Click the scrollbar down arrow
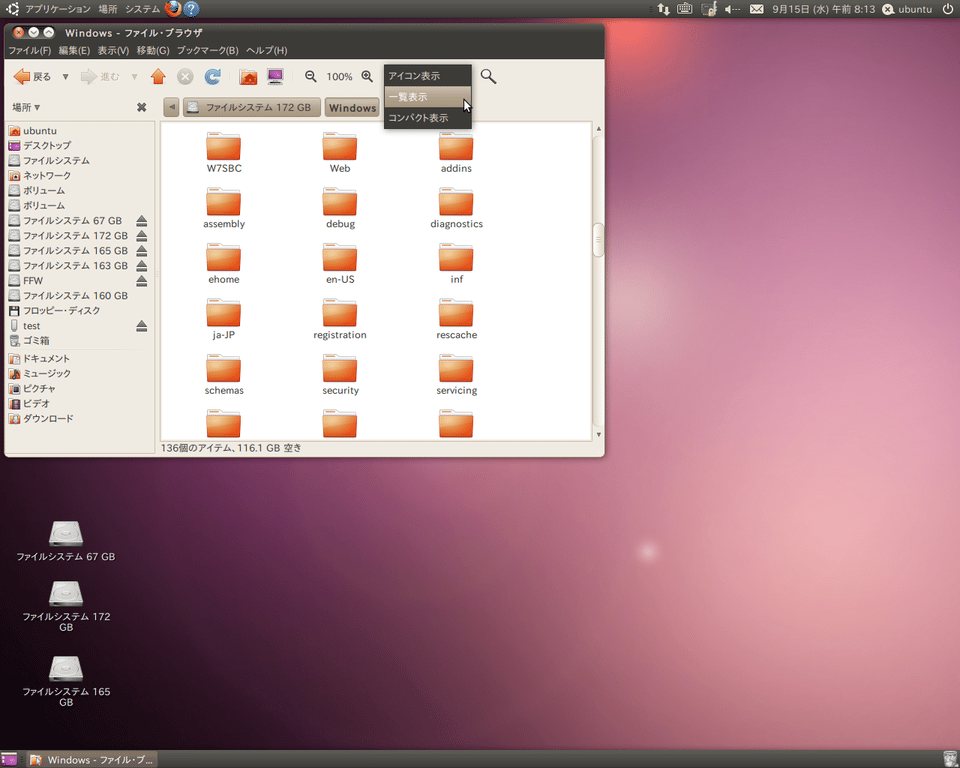 click(x=598, y=434)
